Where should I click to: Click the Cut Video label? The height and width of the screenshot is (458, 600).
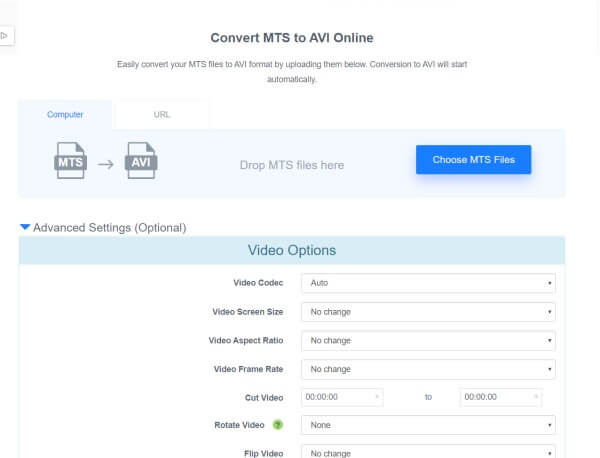pos(264,398)
